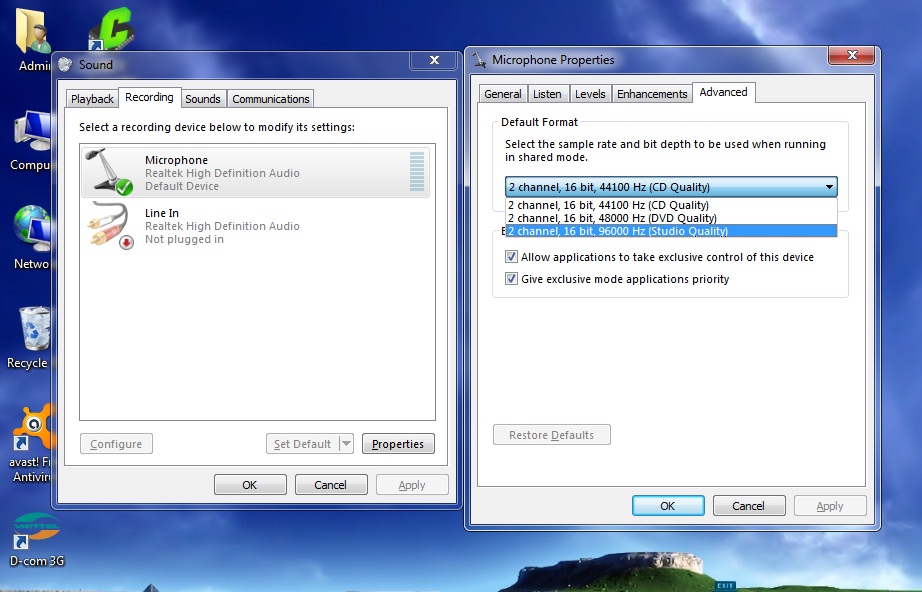Click Cancel in Microphone Properties

click(x=749, y=506)
